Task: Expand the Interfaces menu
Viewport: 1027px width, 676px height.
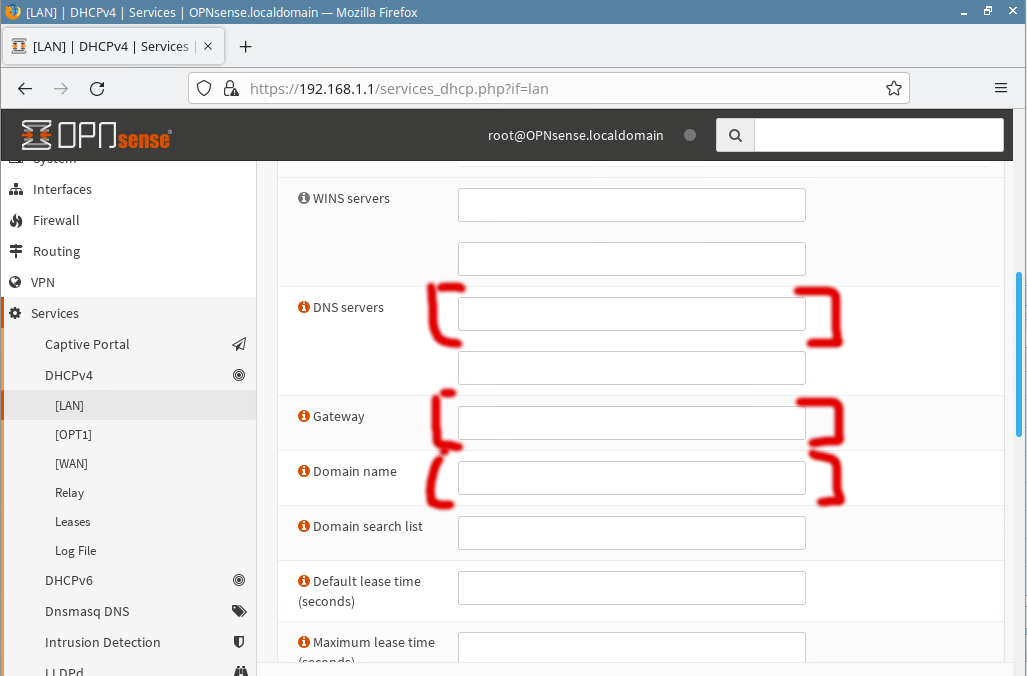Action: pyautogui.click(x=62, y=189)
